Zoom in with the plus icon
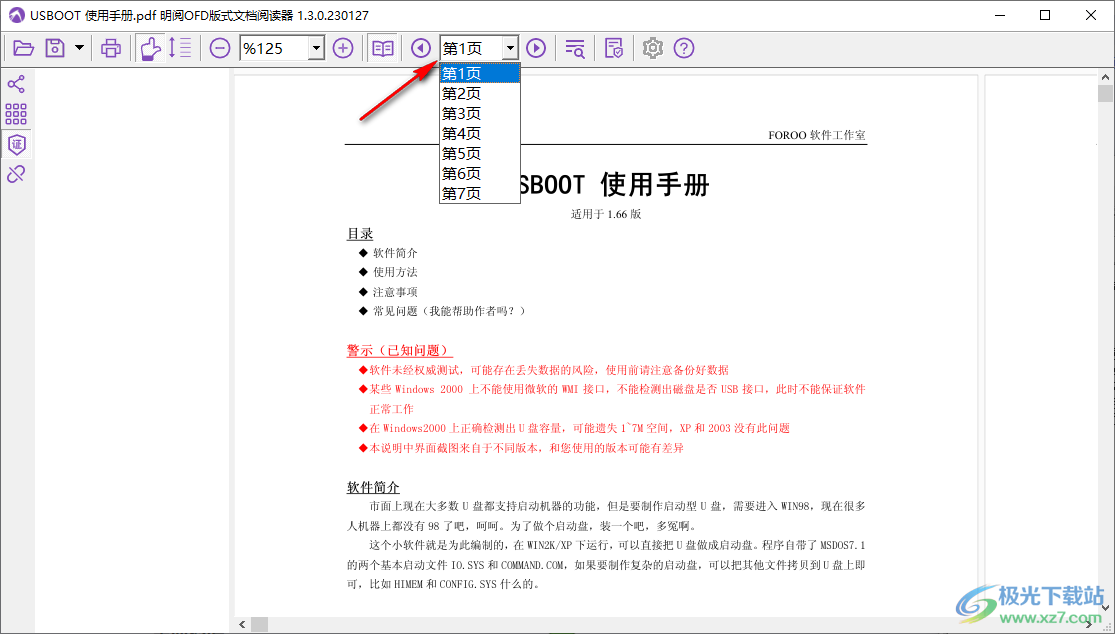The height and width of the screenshot is (634, 1115). (x=343, y=48)
